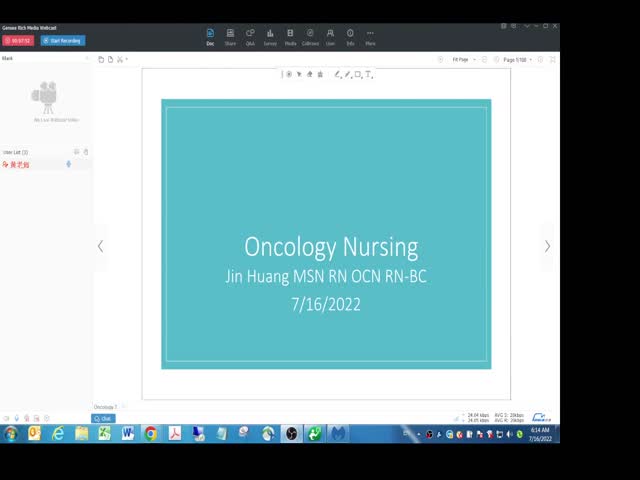Click the Start Recording button
The width and height of the screenshot is (640, 480).
coord(63,41)
